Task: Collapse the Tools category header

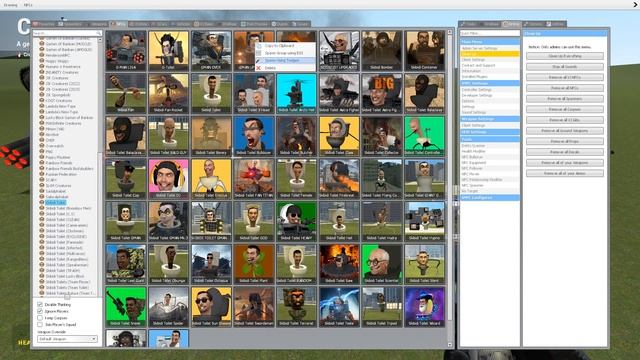Action: coord(490,139)
